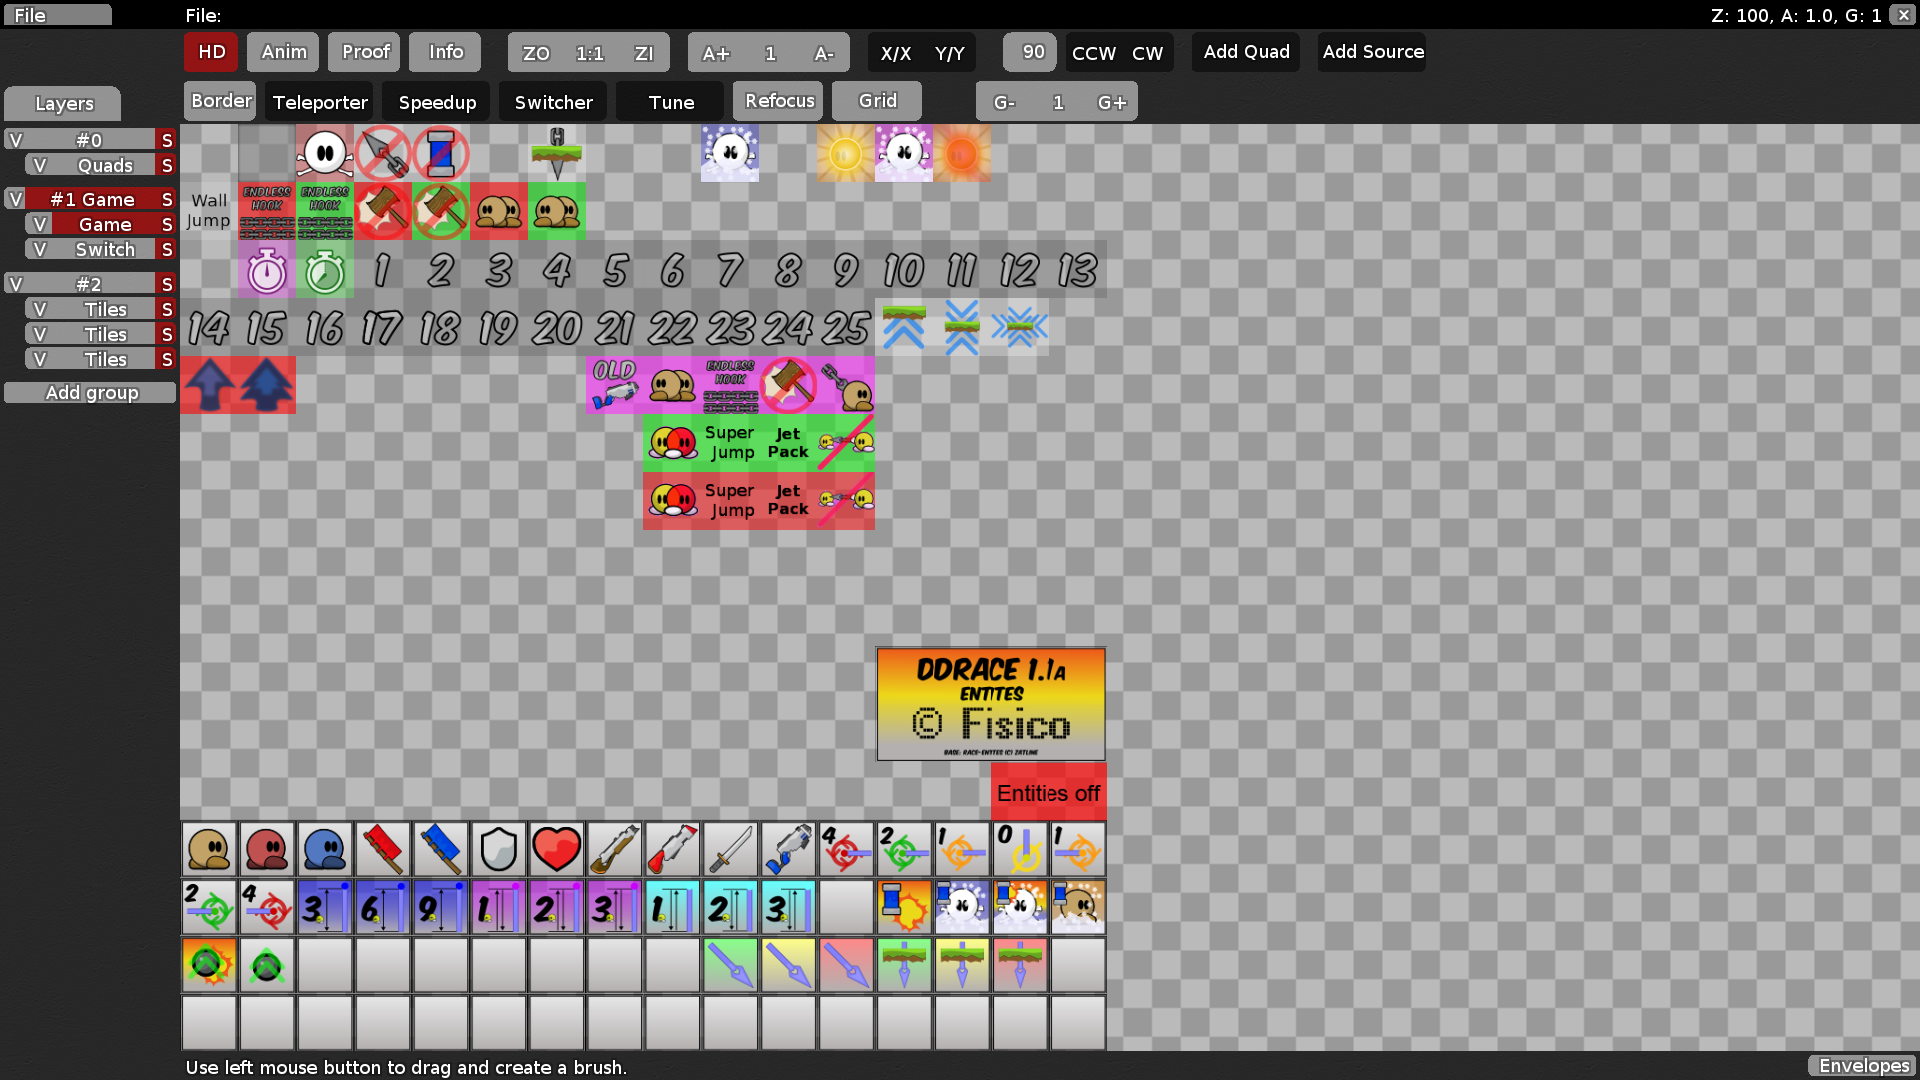Click the Refocus tool
The width and height of the screenshot is (1920, 1080).
pyautogui.click(x=778, y=100)
